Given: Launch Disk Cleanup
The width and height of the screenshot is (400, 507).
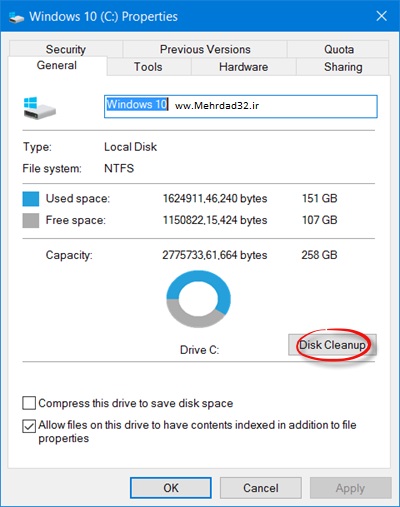Looking at the screenshot, I should (x=332, y=345).
